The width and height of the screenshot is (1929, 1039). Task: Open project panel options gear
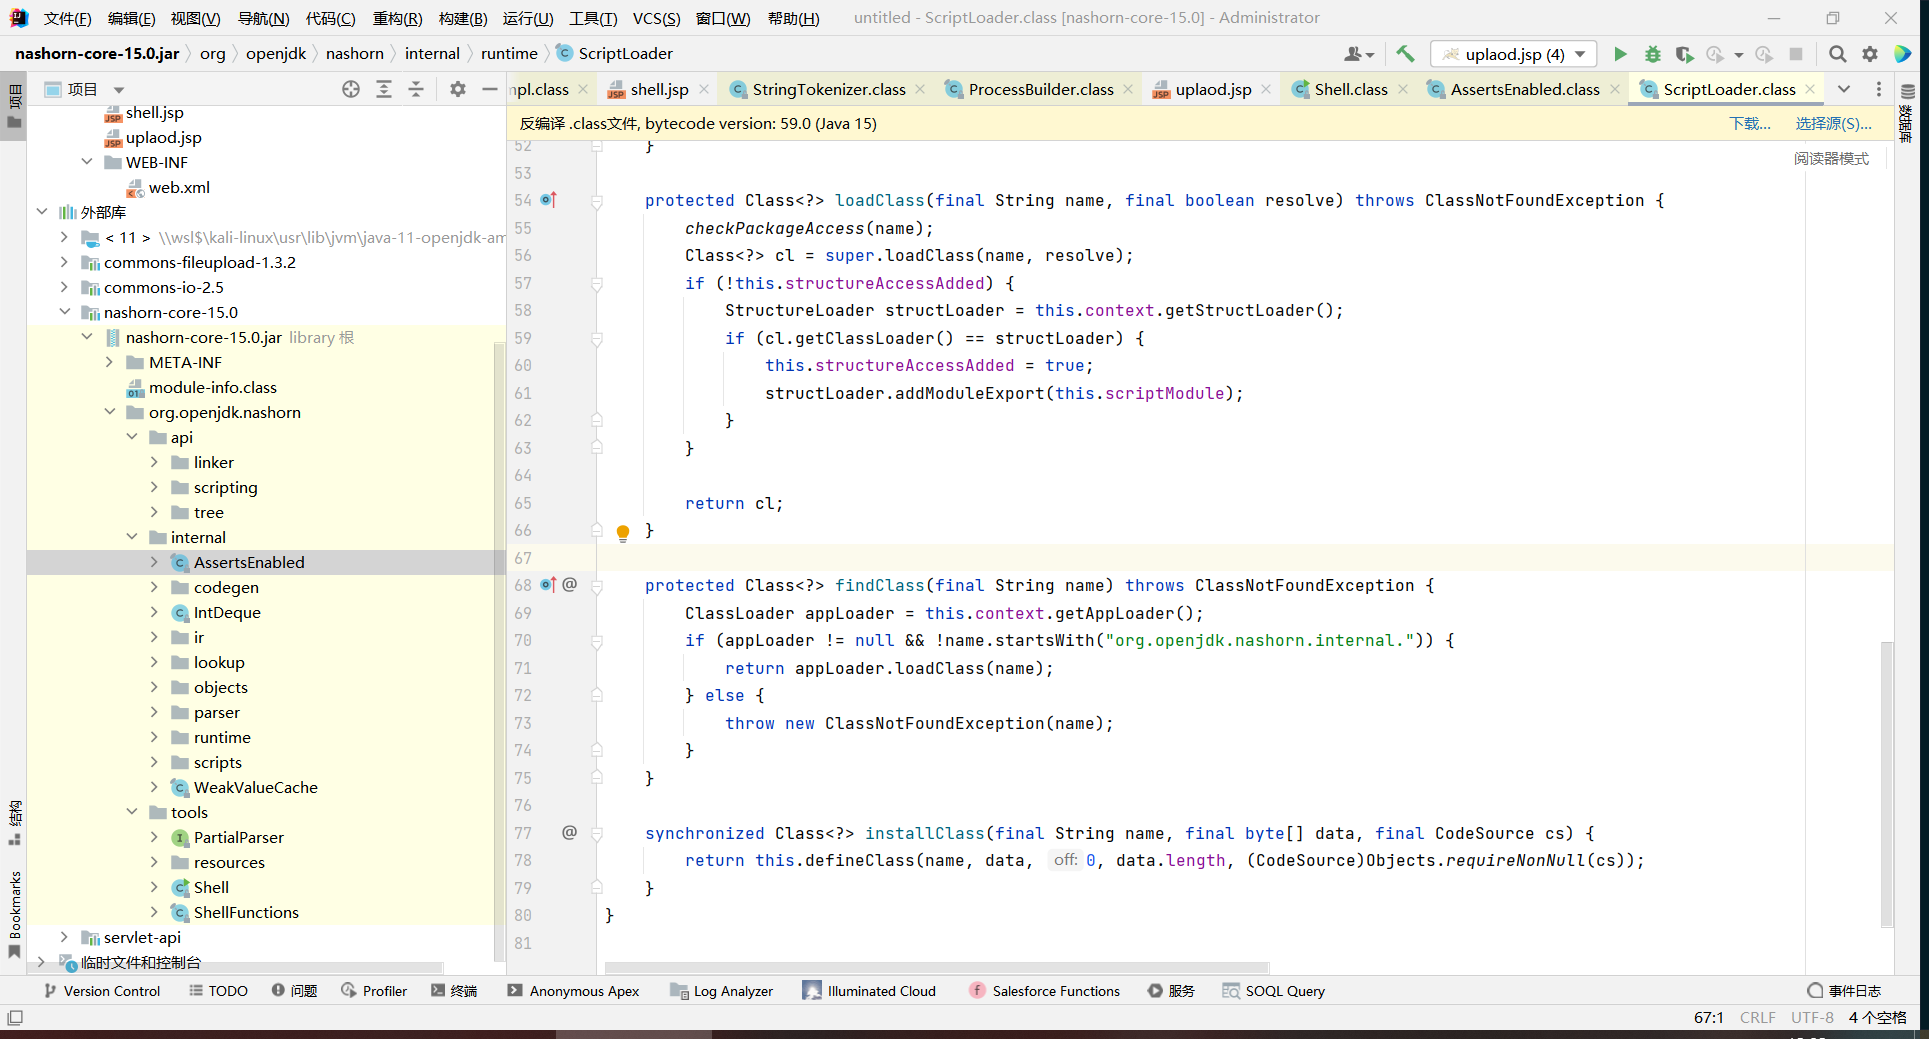458,89
